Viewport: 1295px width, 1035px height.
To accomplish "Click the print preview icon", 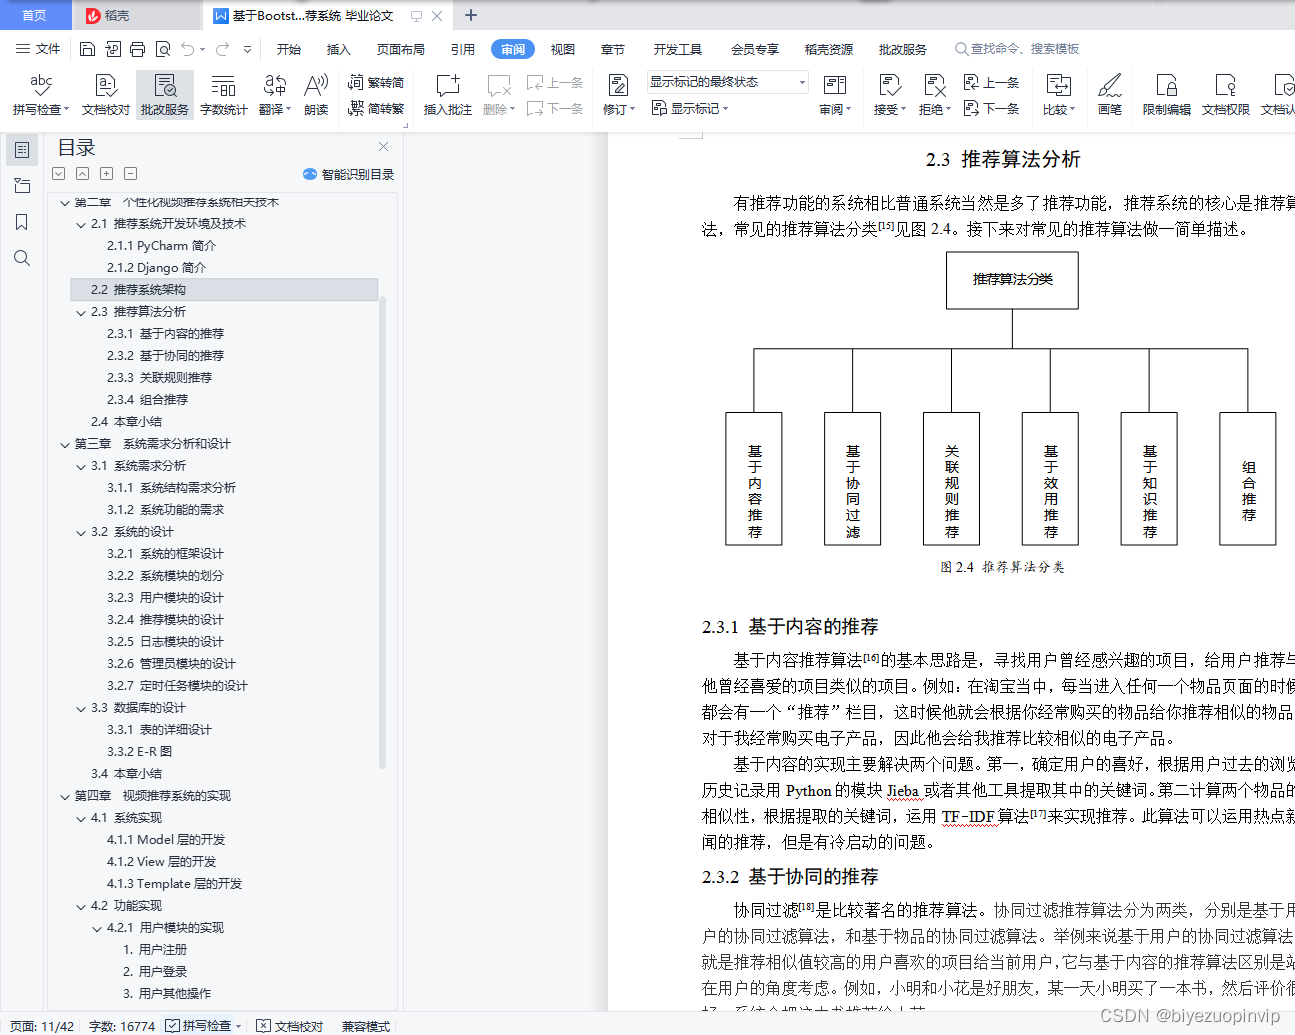I will (162, 49).
